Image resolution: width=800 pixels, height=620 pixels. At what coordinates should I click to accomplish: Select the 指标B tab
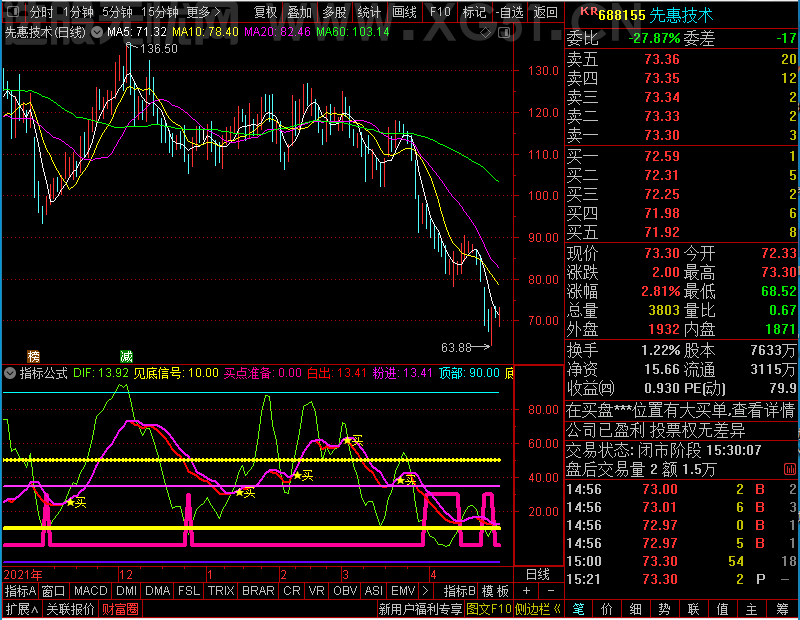pyautogui.click(x=459, y=591)
